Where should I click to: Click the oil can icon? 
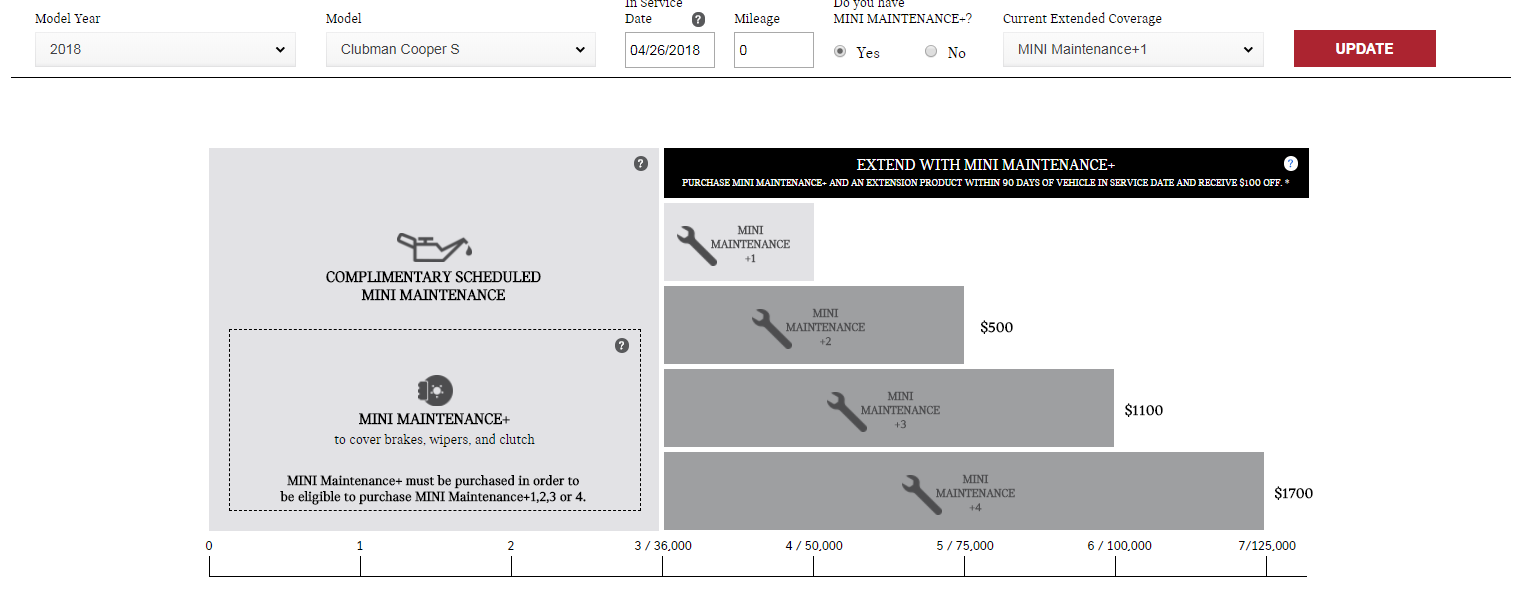(434, 246)
